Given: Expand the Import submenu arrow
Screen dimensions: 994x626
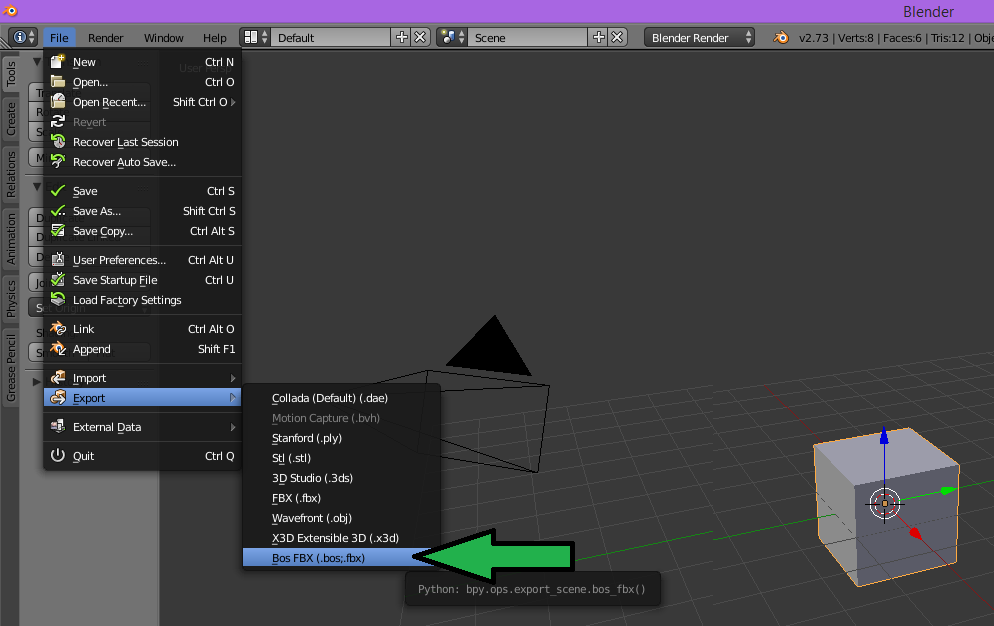Looking at the screenshot, I should [233, 378].
